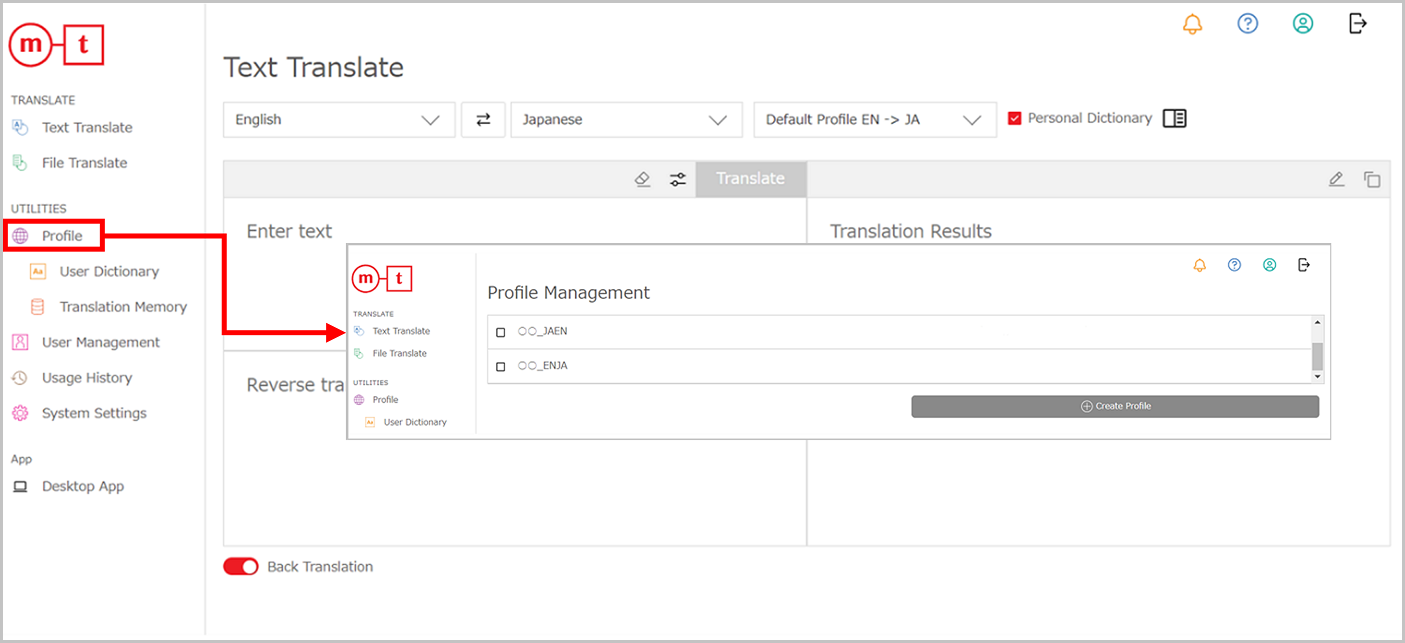
Task: Open translation options sliders icon
Action: tap(678, 179)
